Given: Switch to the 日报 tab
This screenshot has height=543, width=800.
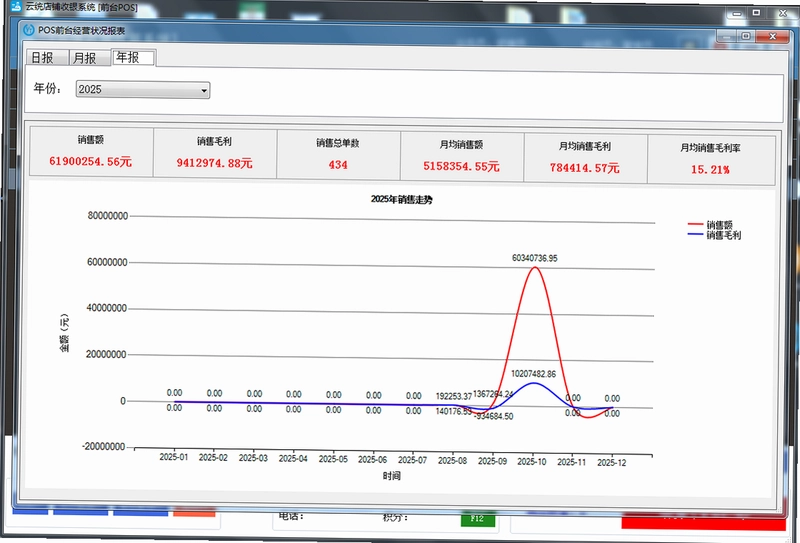Looking at the screenshot, I should (x=47, y=58).
